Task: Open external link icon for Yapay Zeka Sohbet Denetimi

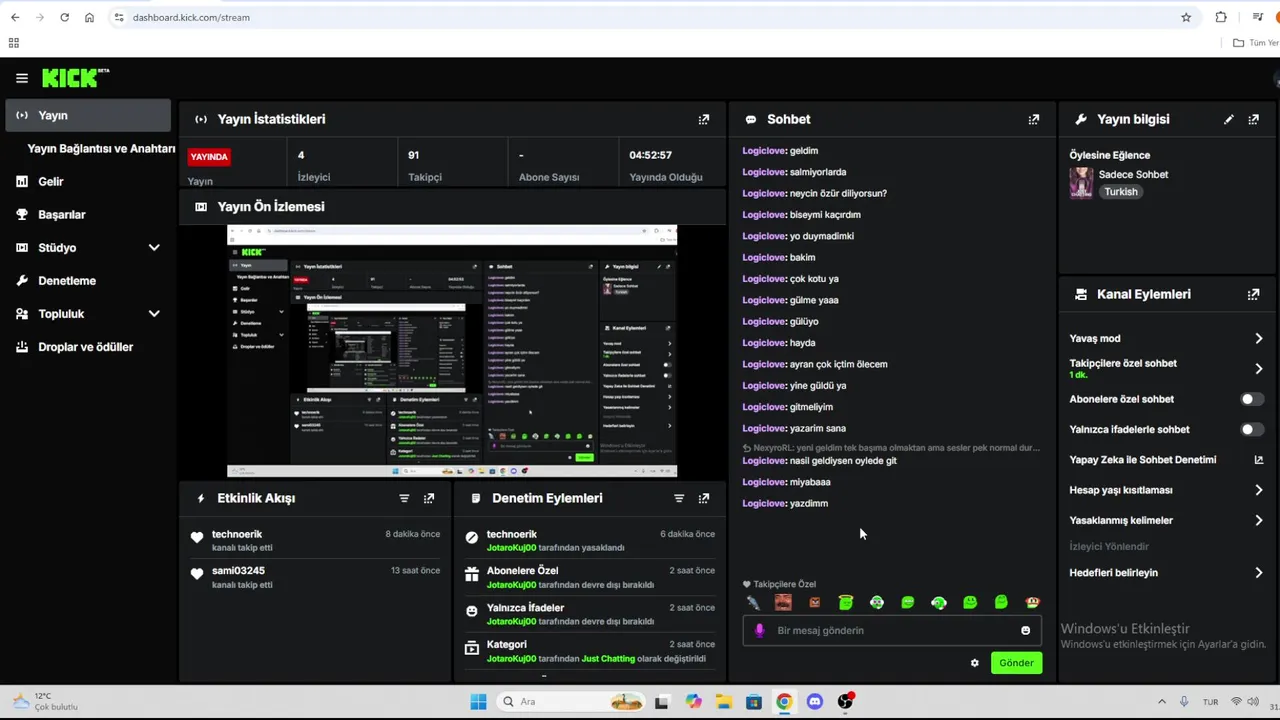Action: click(1259, 460)
